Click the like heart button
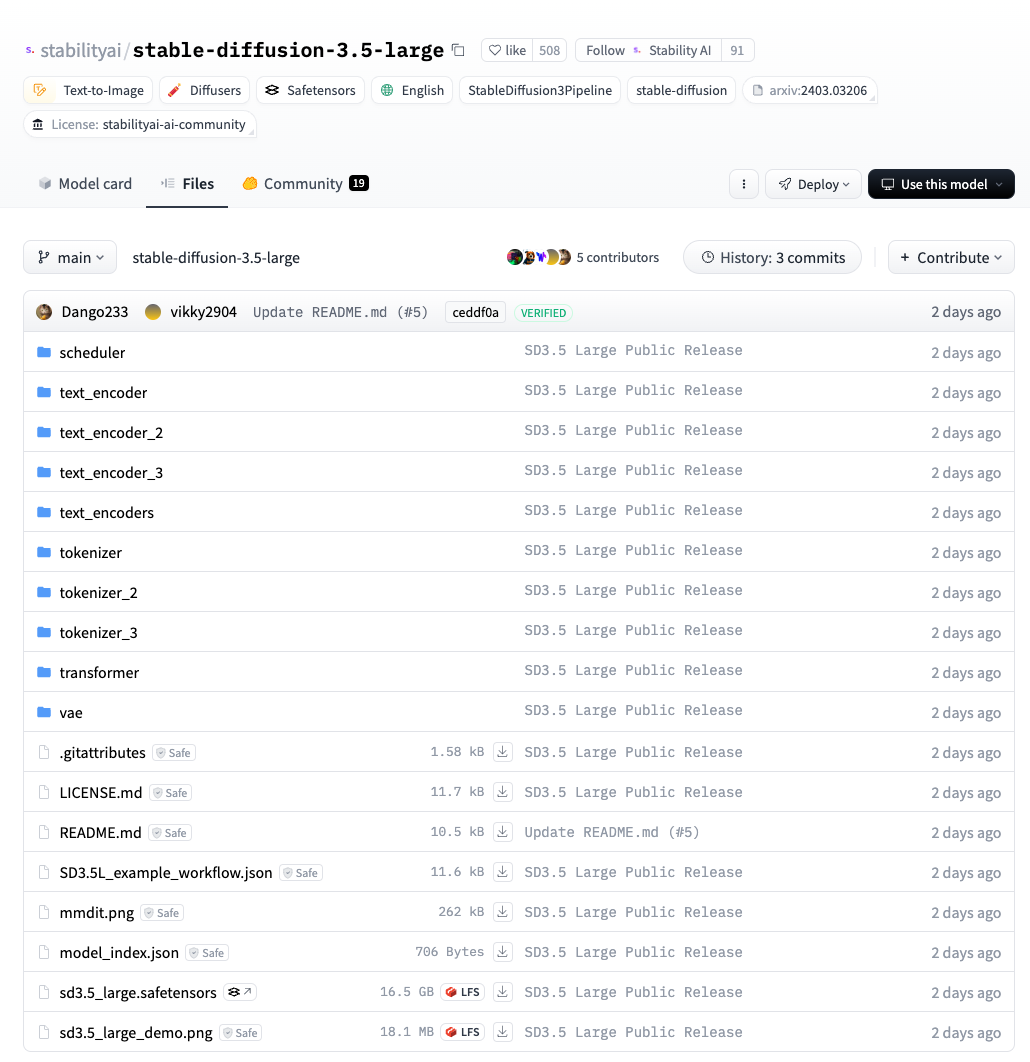This screenshot has height=1062, width=1030. 507,50
